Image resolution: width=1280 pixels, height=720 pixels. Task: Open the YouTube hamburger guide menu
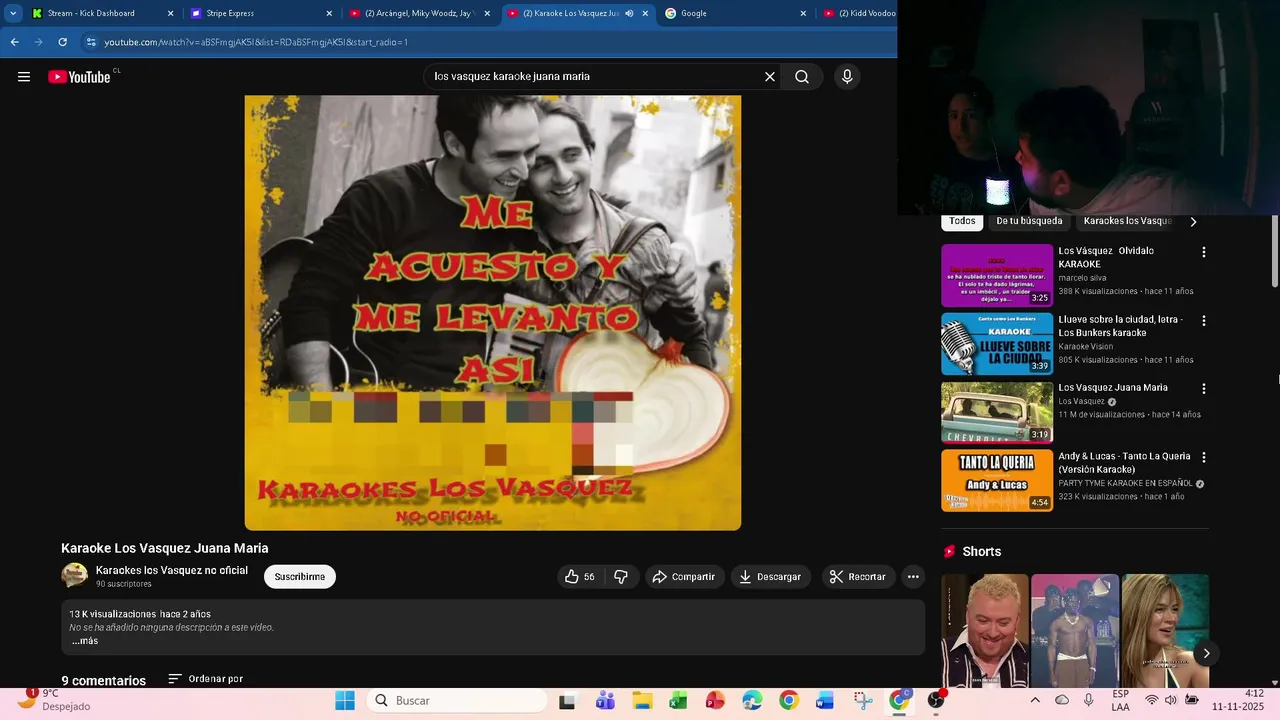click(x=24, y=77)
